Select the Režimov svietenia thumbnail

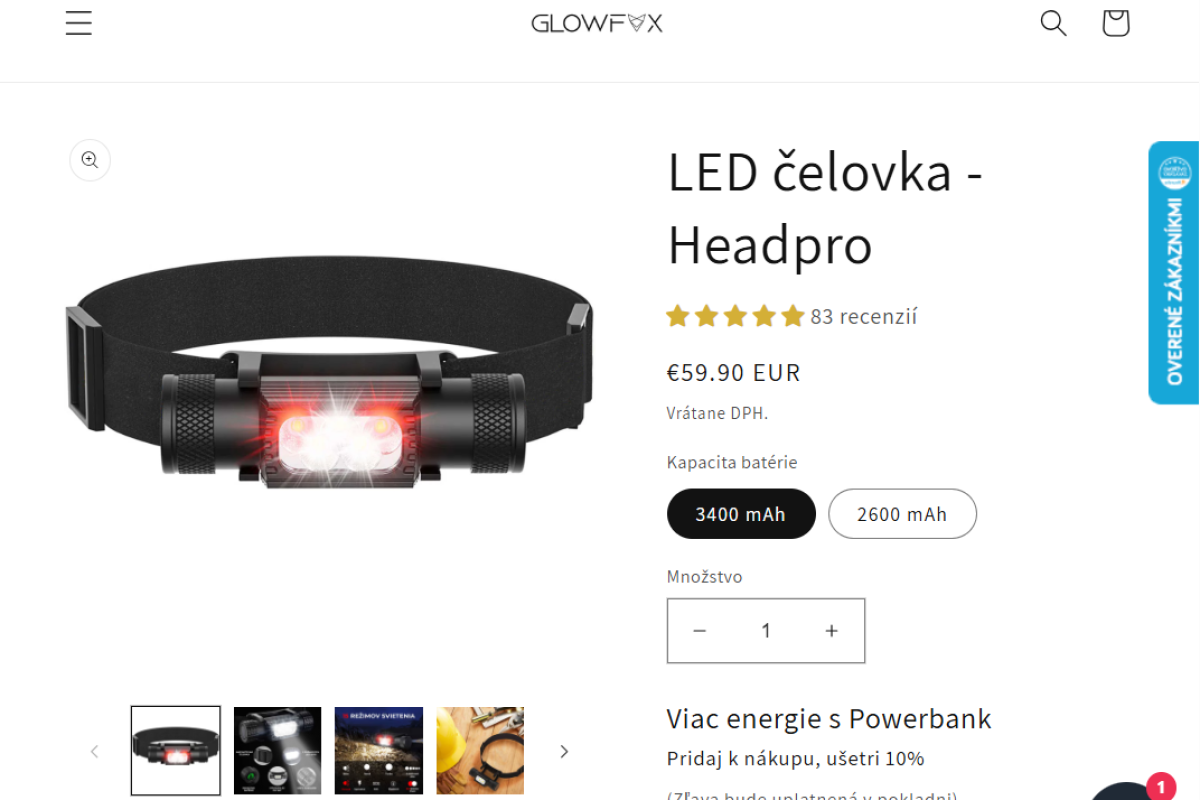coord(379,750)
